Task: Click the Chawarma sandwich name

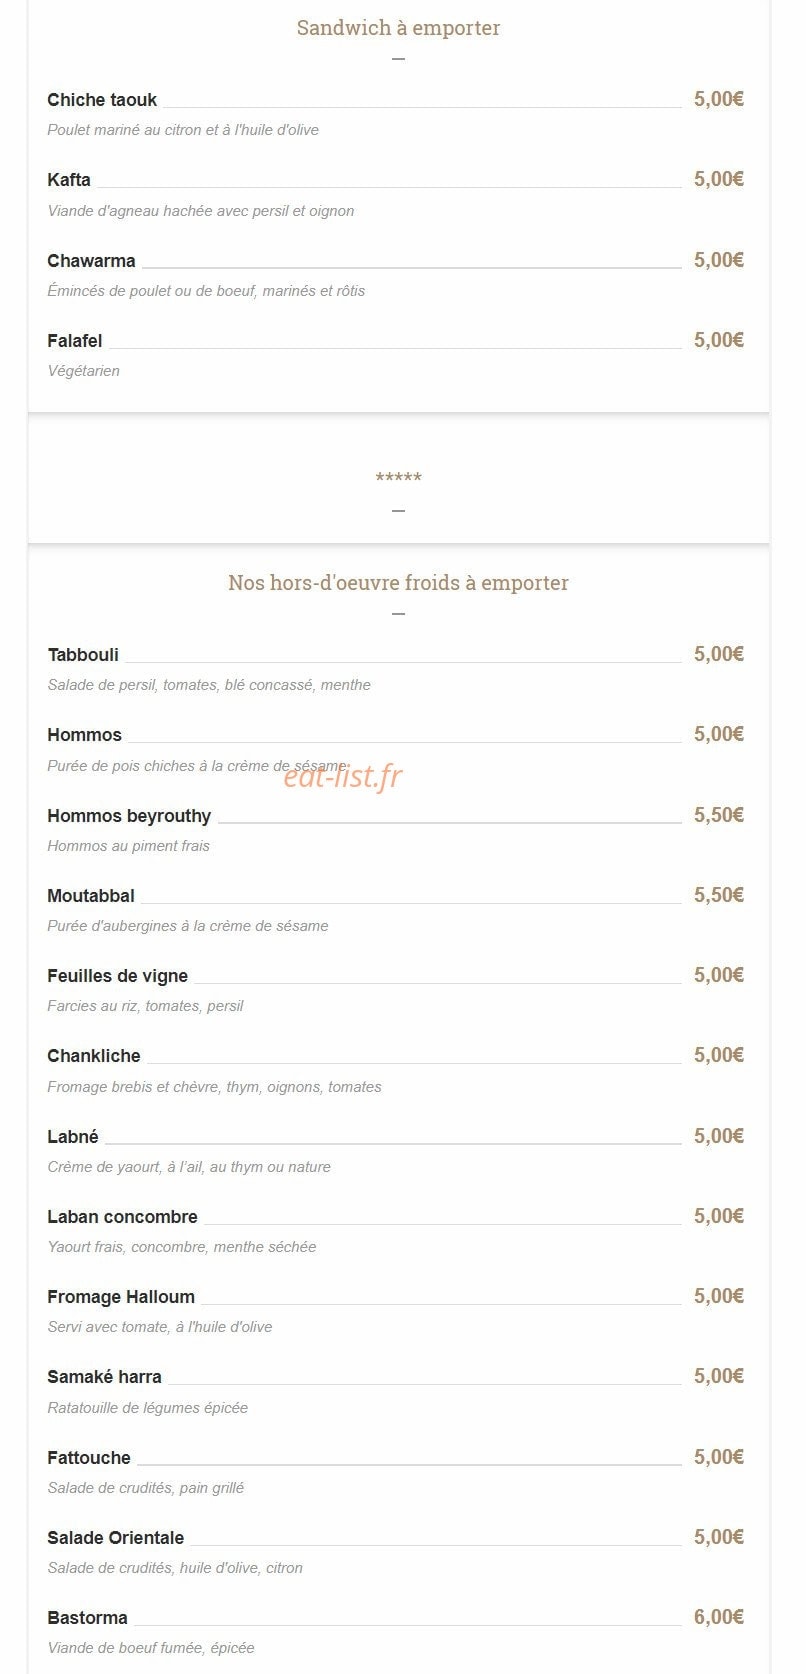Action: click(x=91, y=261)
